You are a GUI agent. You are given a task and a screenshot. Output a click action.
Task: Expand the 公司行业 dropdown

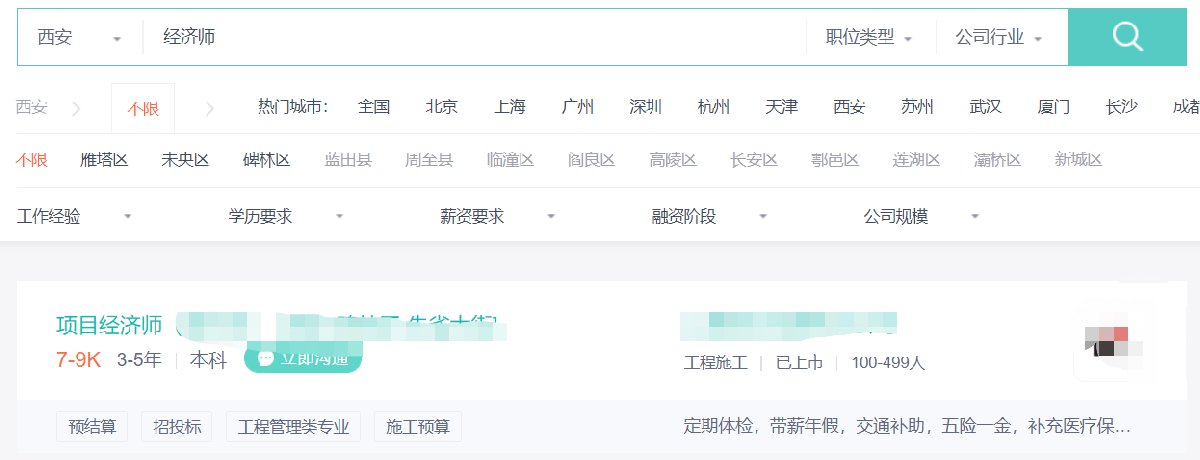pyautogui.click(x=998, y=37)
